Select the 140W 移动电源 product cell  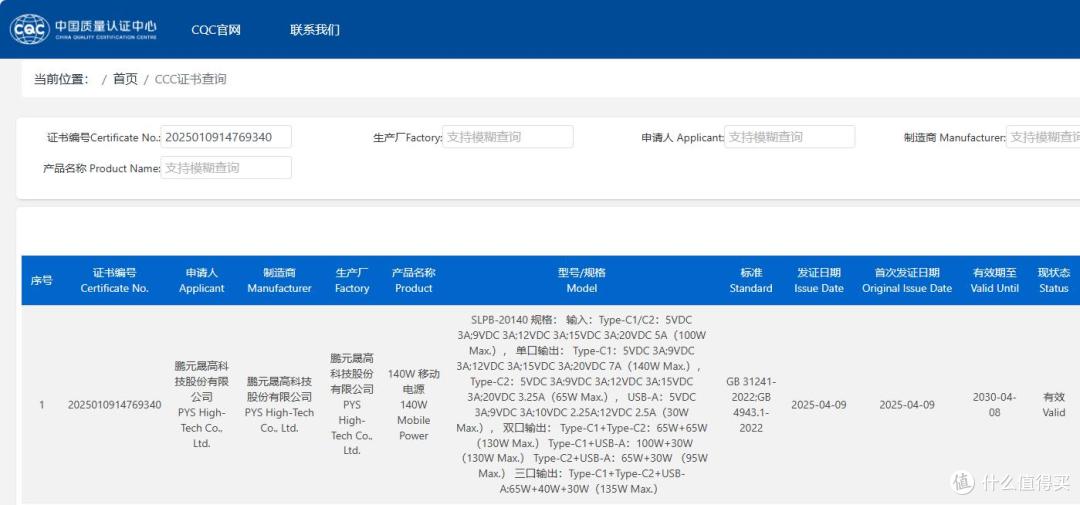(413, 404)
